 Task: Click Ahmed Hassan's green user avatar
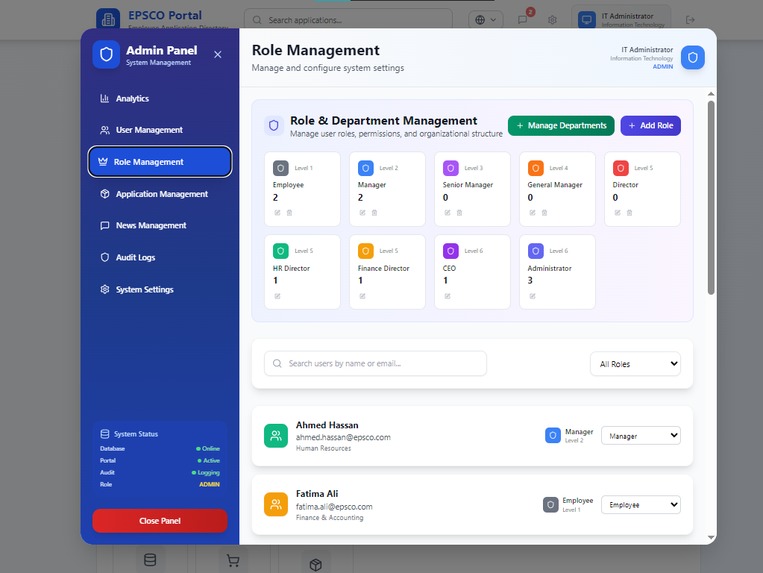coord(276,436)
